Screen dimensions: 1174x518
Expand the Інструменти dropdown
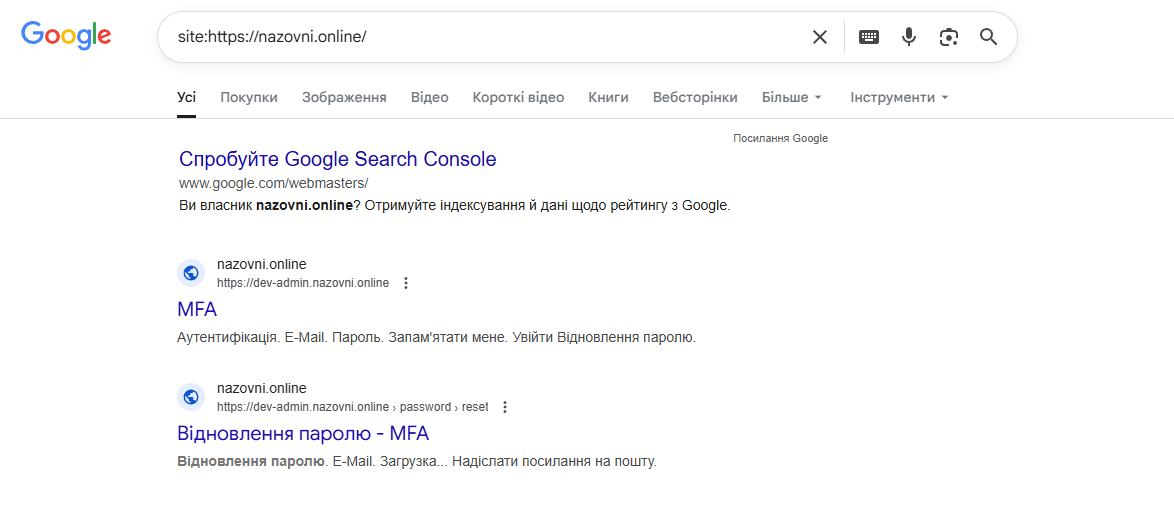point(899,97)
